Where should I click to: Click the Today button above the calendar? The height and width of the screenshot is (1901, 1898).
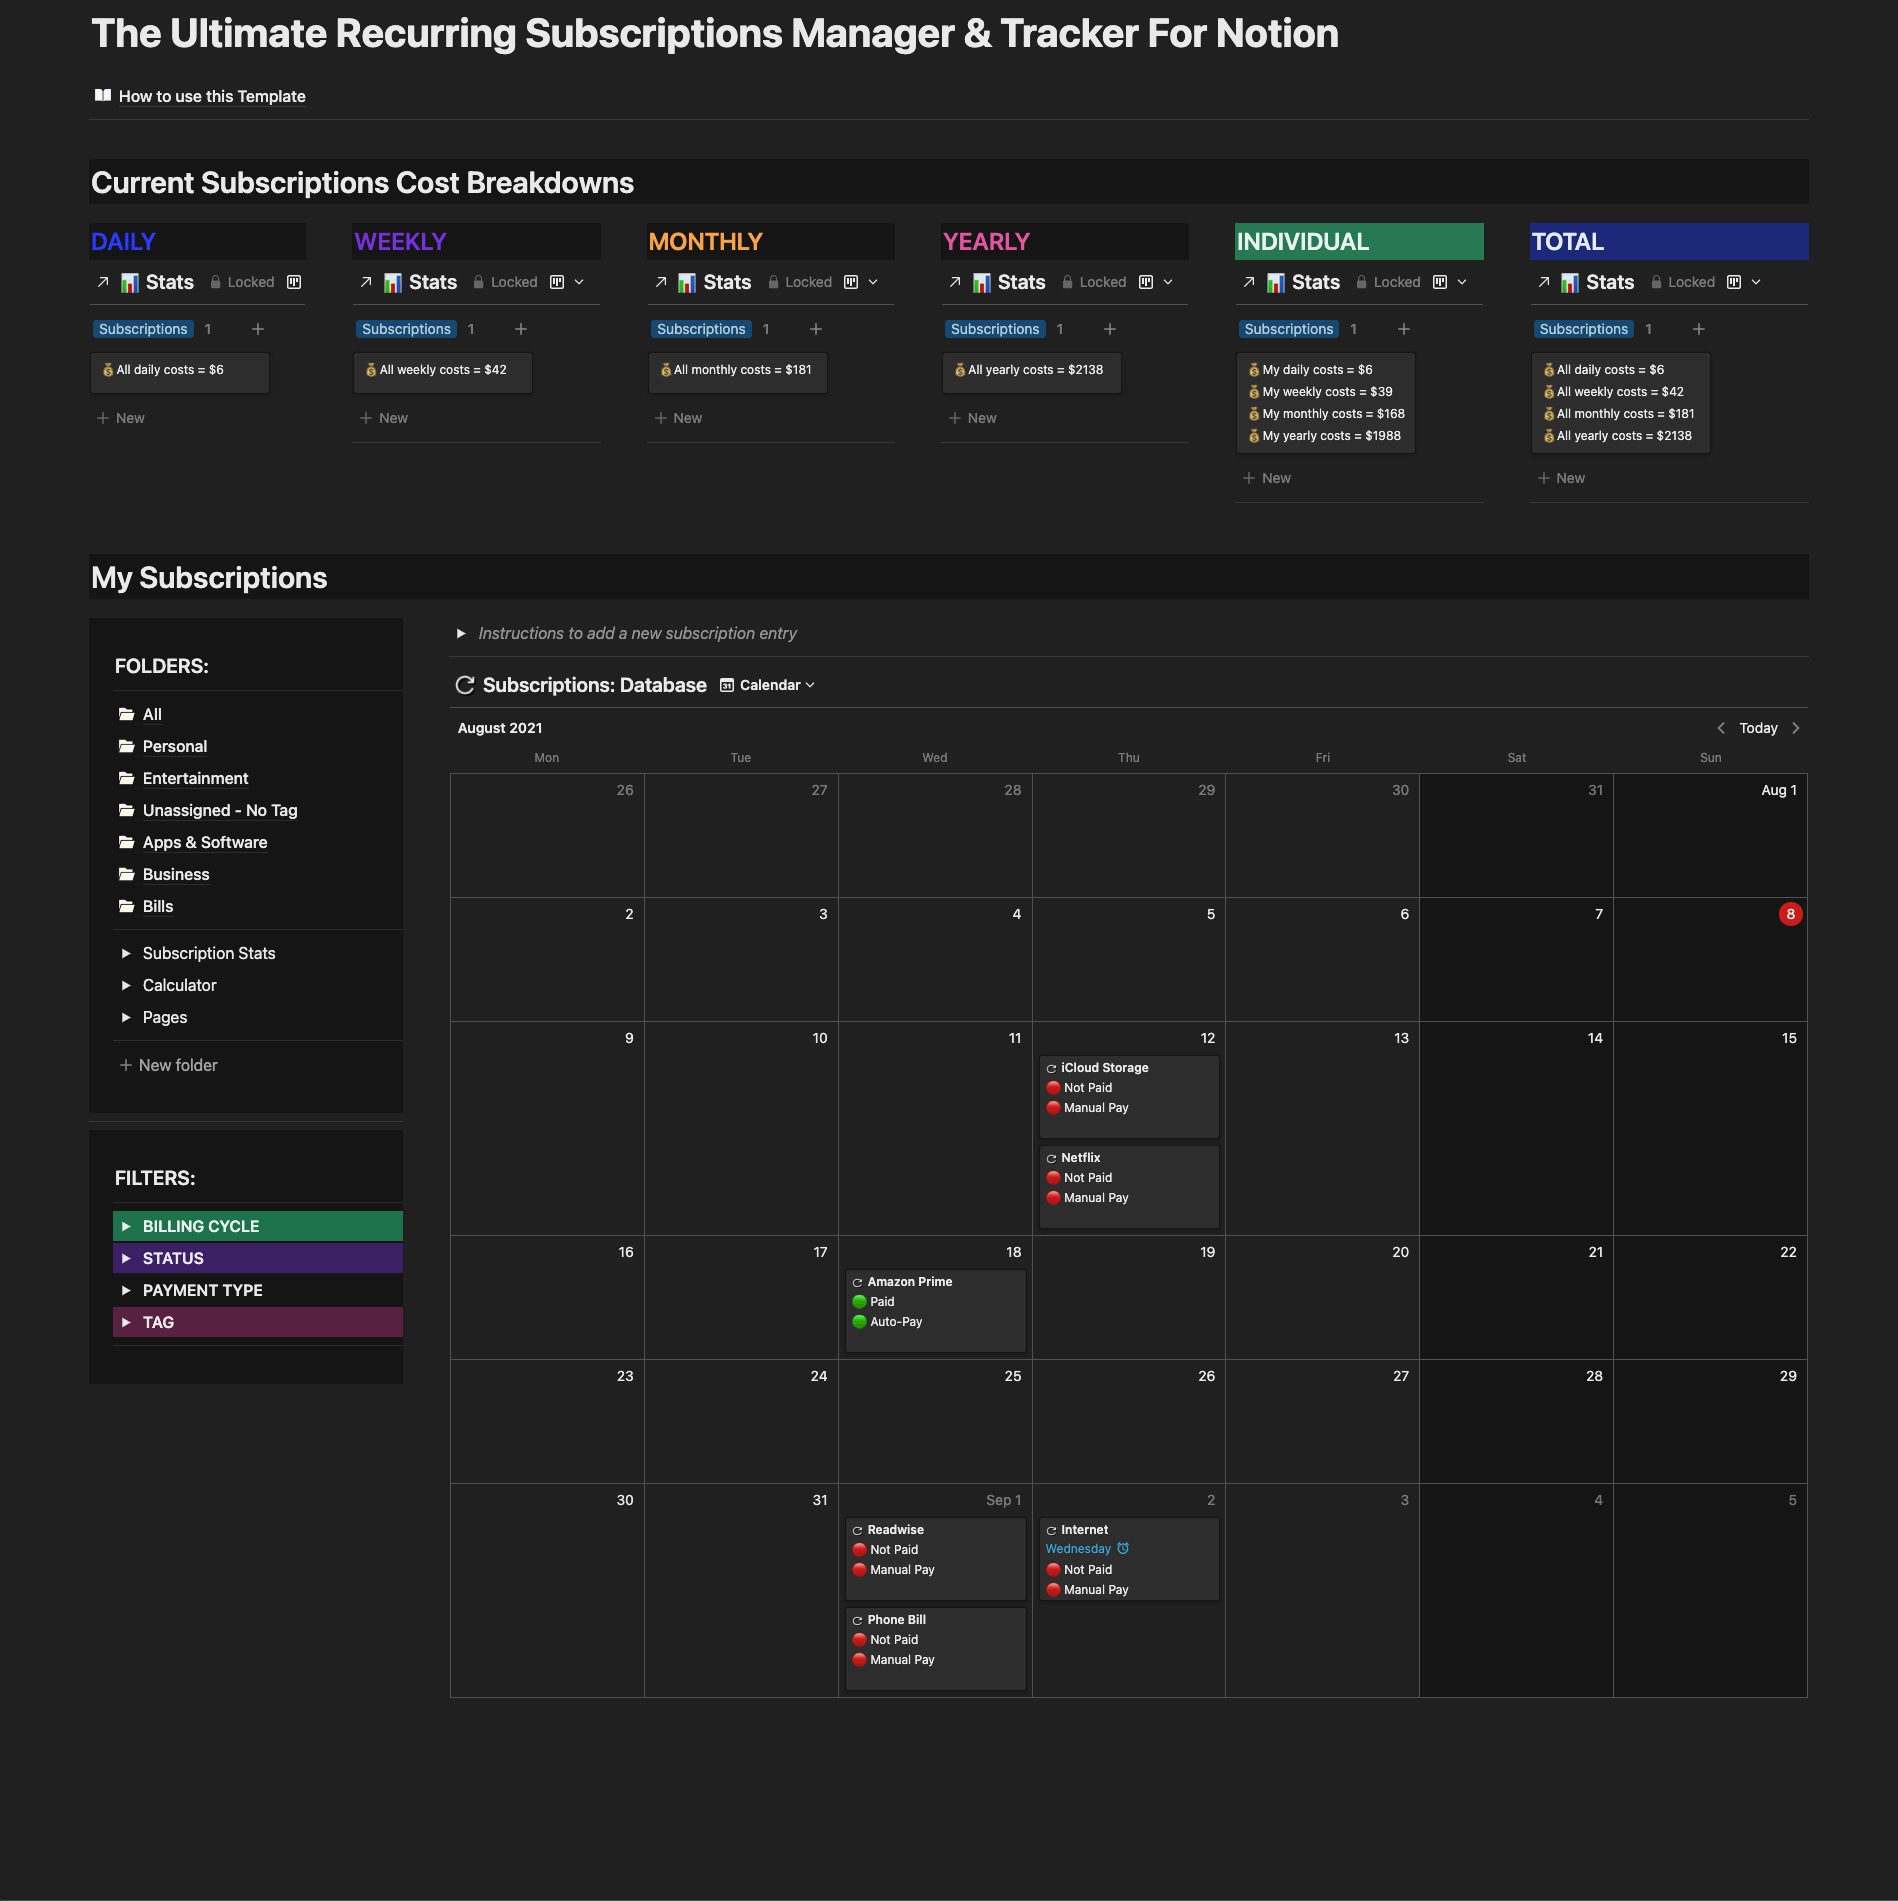click(1758, 728)
